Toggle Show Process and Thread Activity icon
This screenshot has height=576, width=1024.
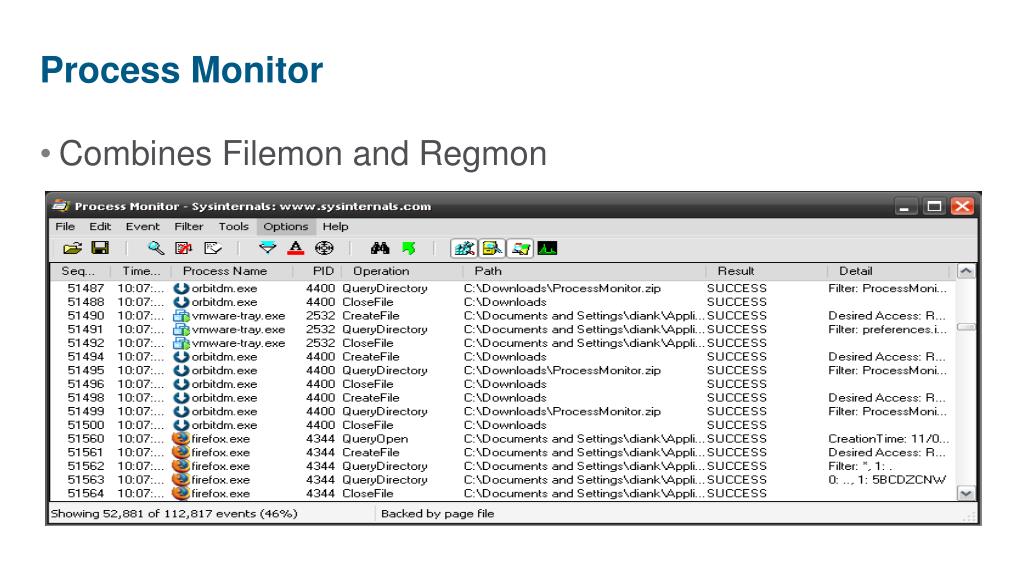[x=520, y=248]
